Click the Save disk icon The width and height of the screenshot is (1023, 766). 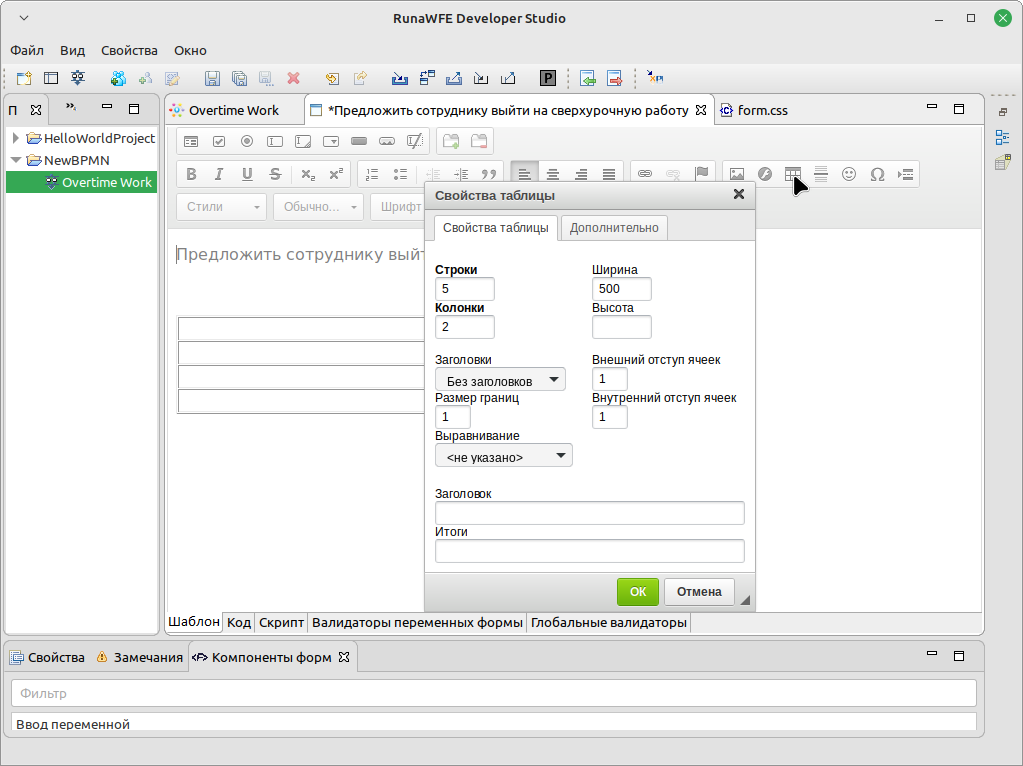click(x=212, y=78)
